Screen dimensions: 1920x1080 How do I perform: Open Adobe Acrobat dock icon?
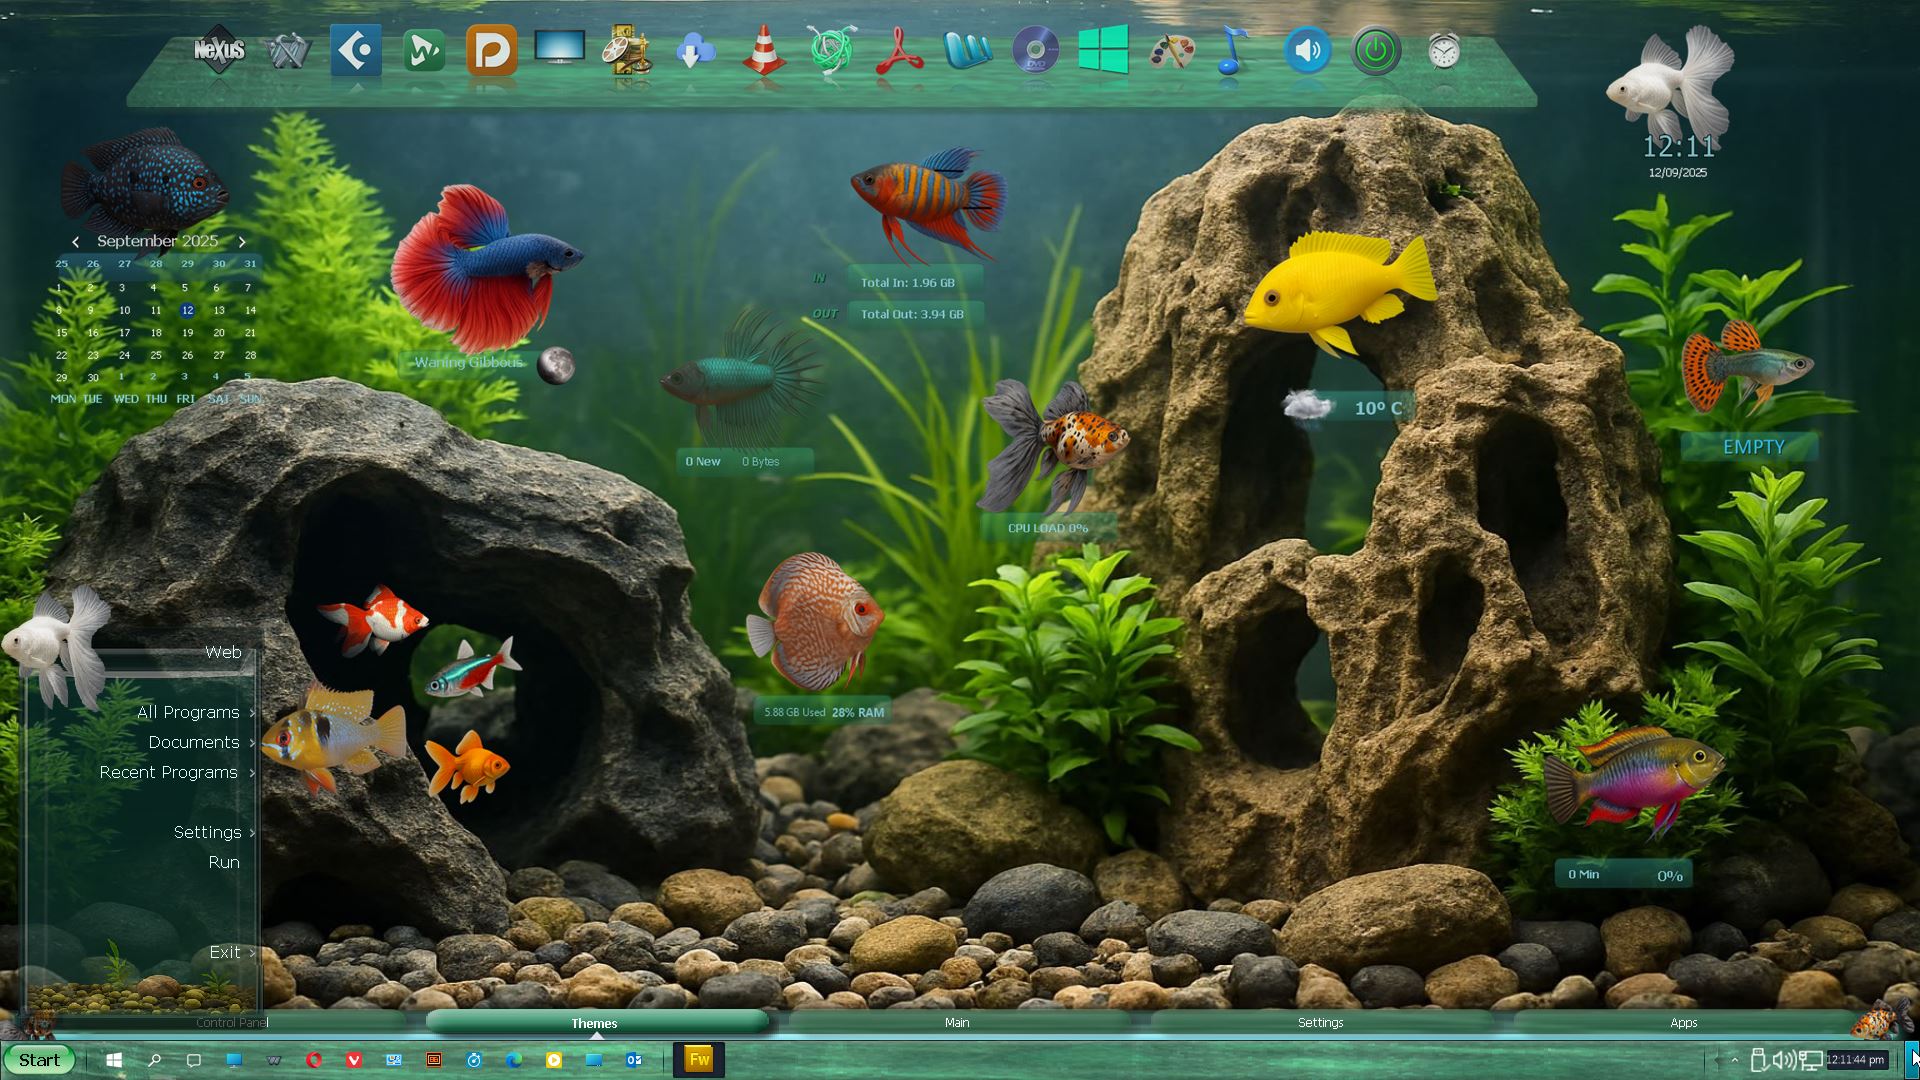pos(899,51)
